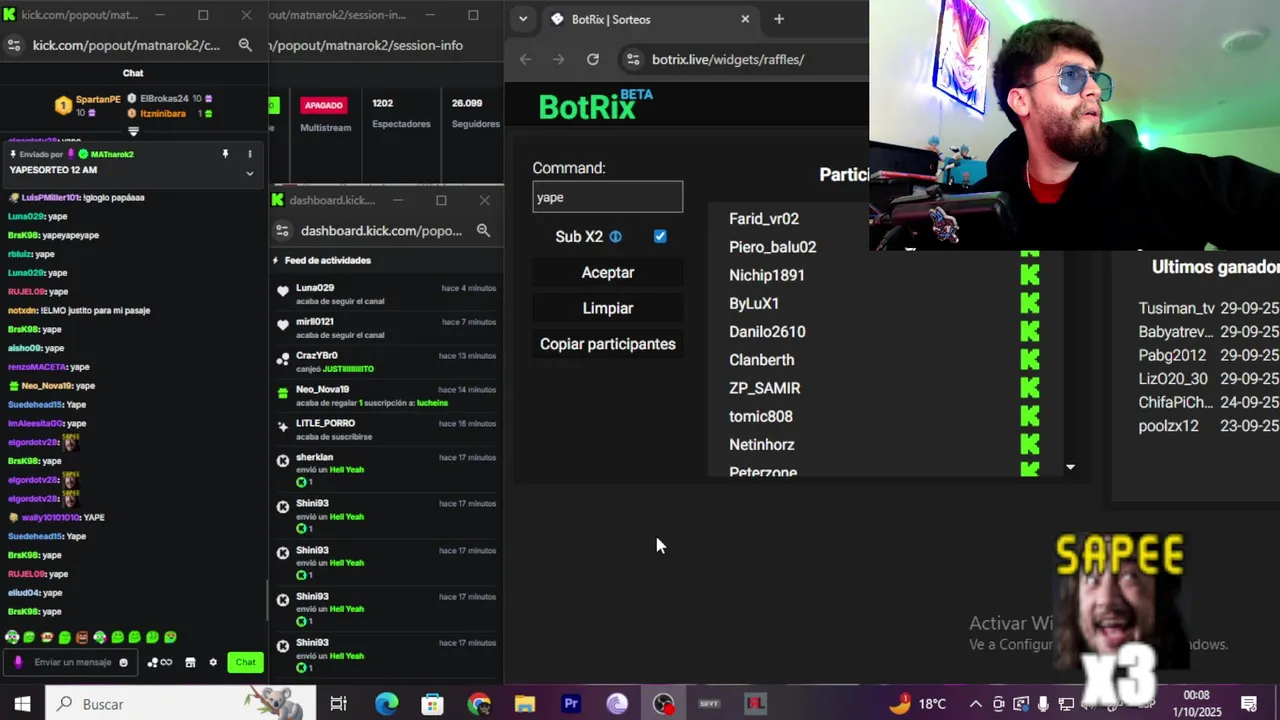Open the emoji picker in message box
Image resolution: width=1280 pixels, height=720 pixels.
[124, 662]
